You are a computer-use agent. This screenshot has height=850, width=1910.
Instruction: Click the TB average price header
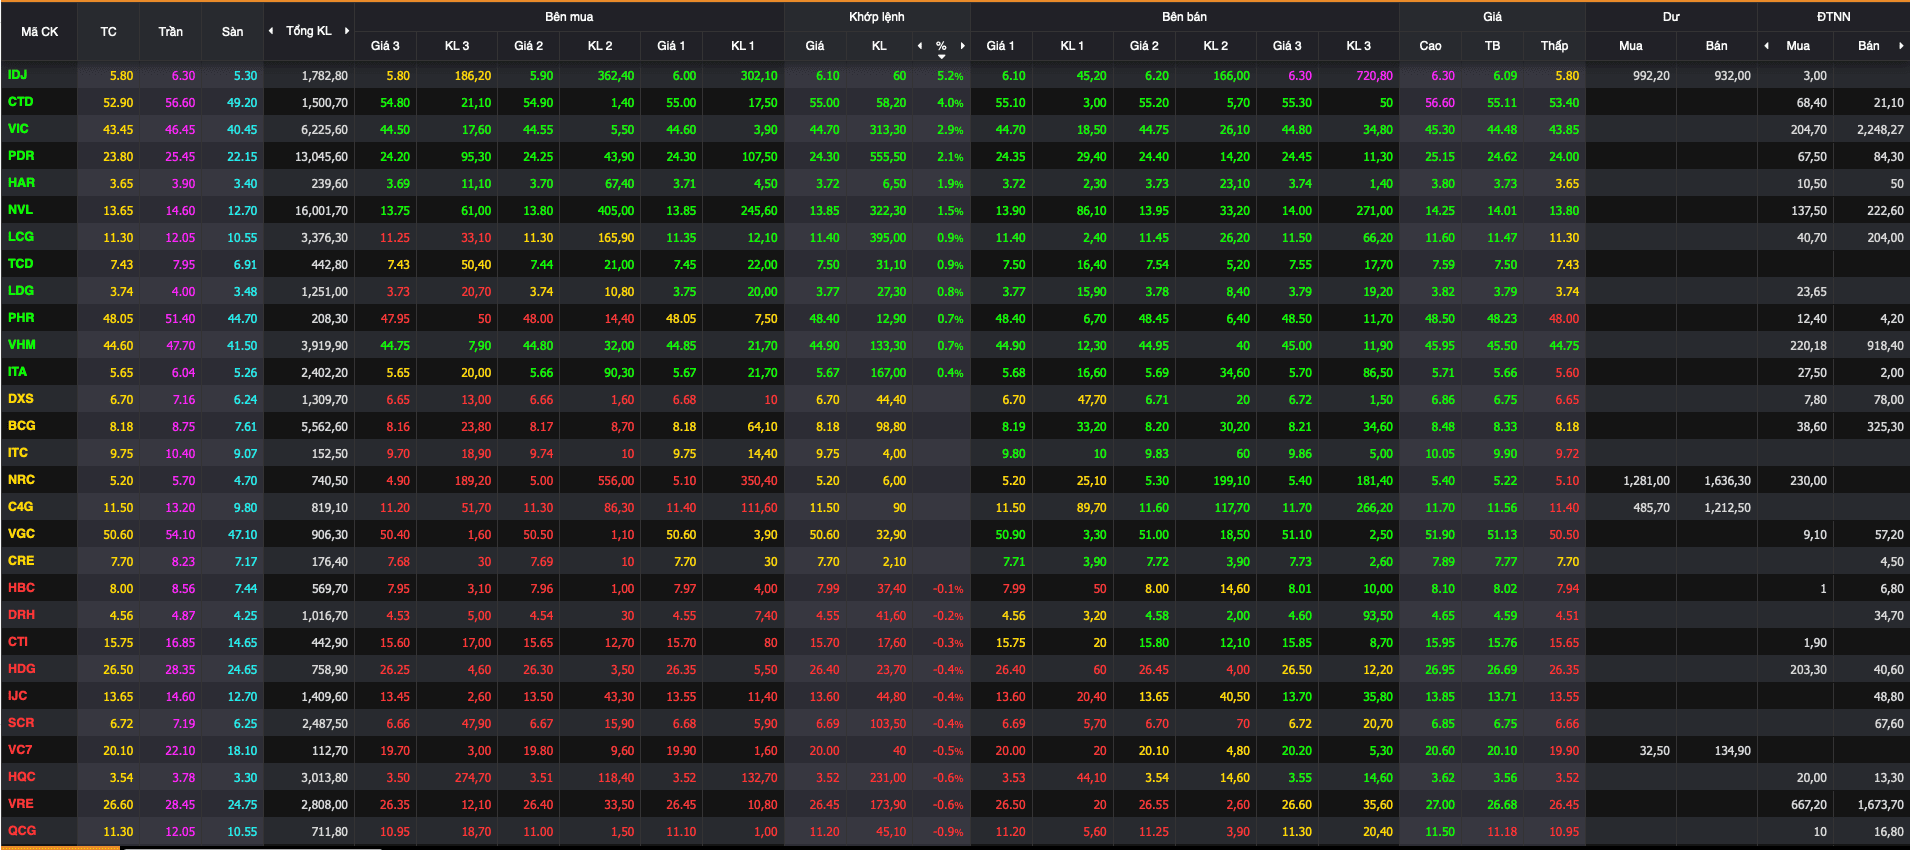1492,46
